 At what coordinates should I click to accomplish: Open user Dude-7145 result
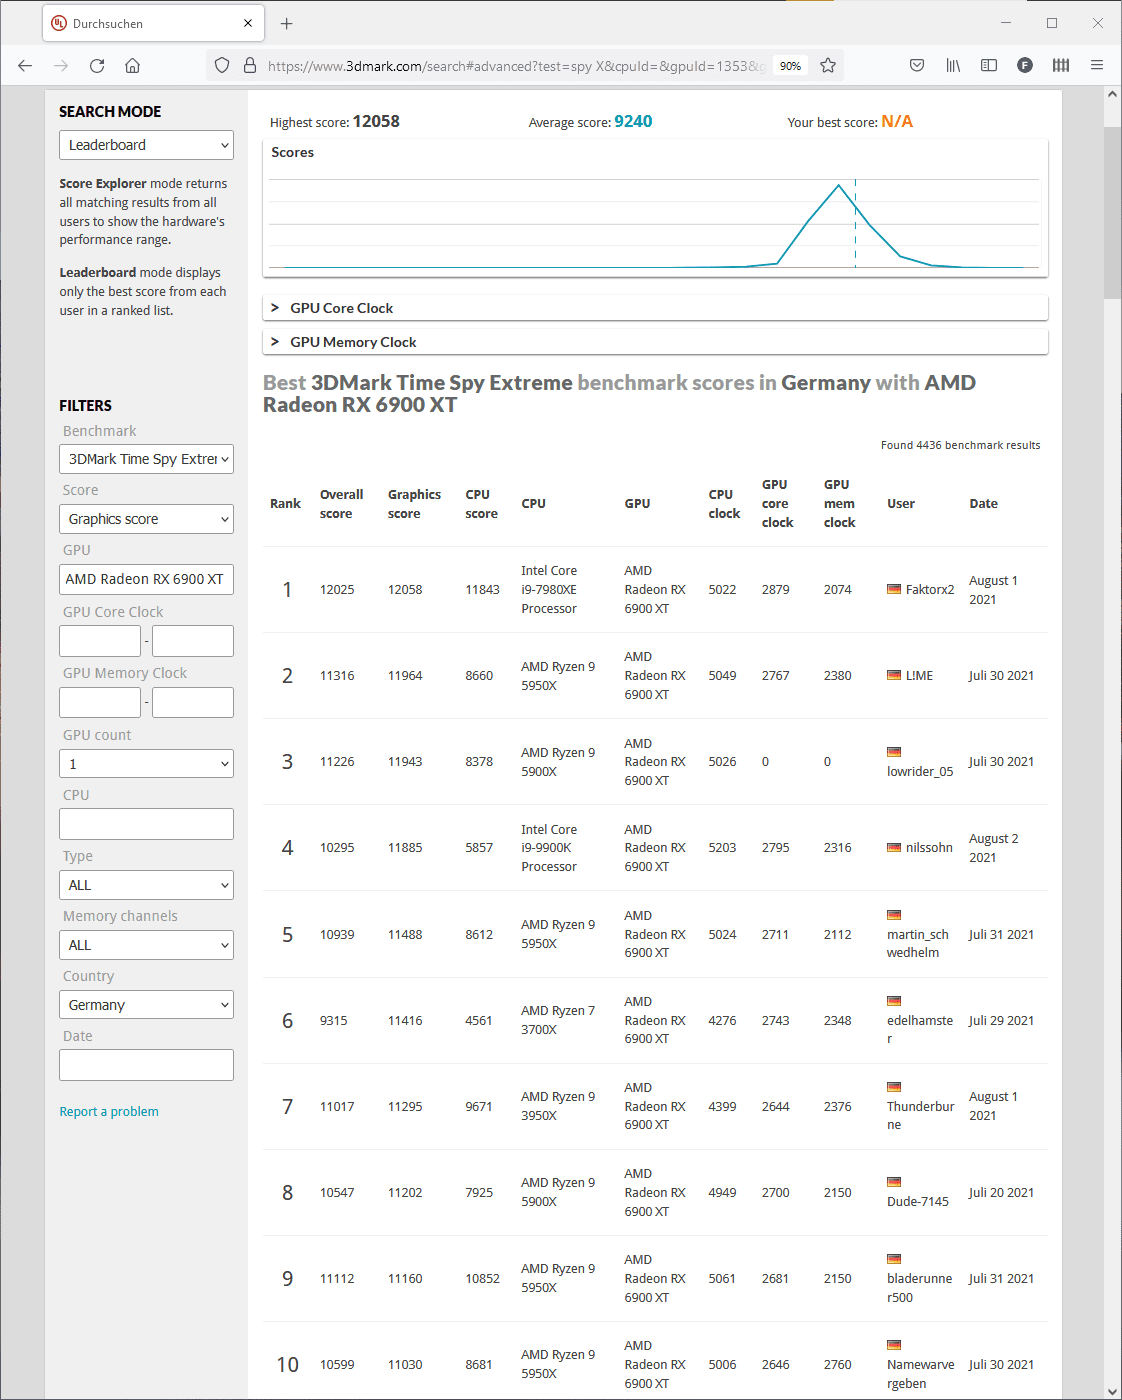pos(918,1202)
